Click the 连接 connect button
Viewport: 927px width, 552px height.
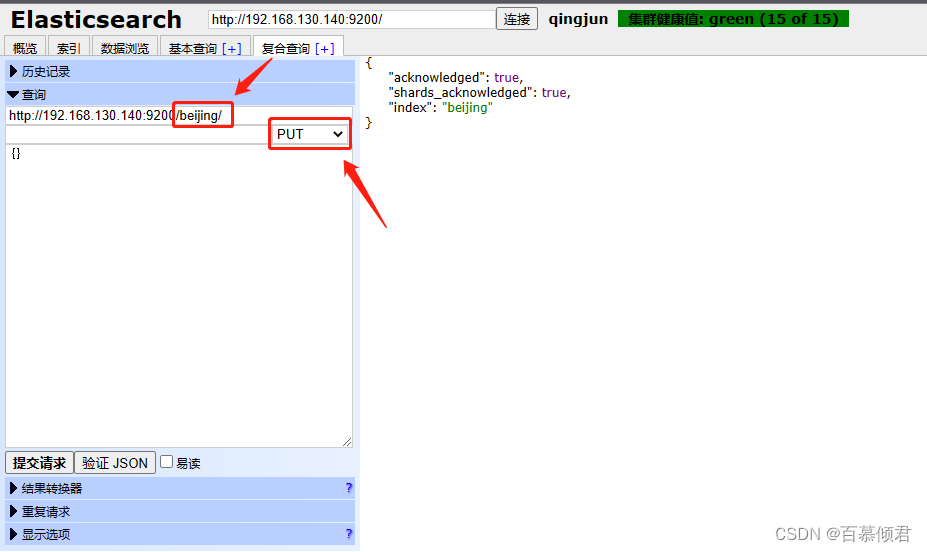pyautogui.click(x=517, y=19)
